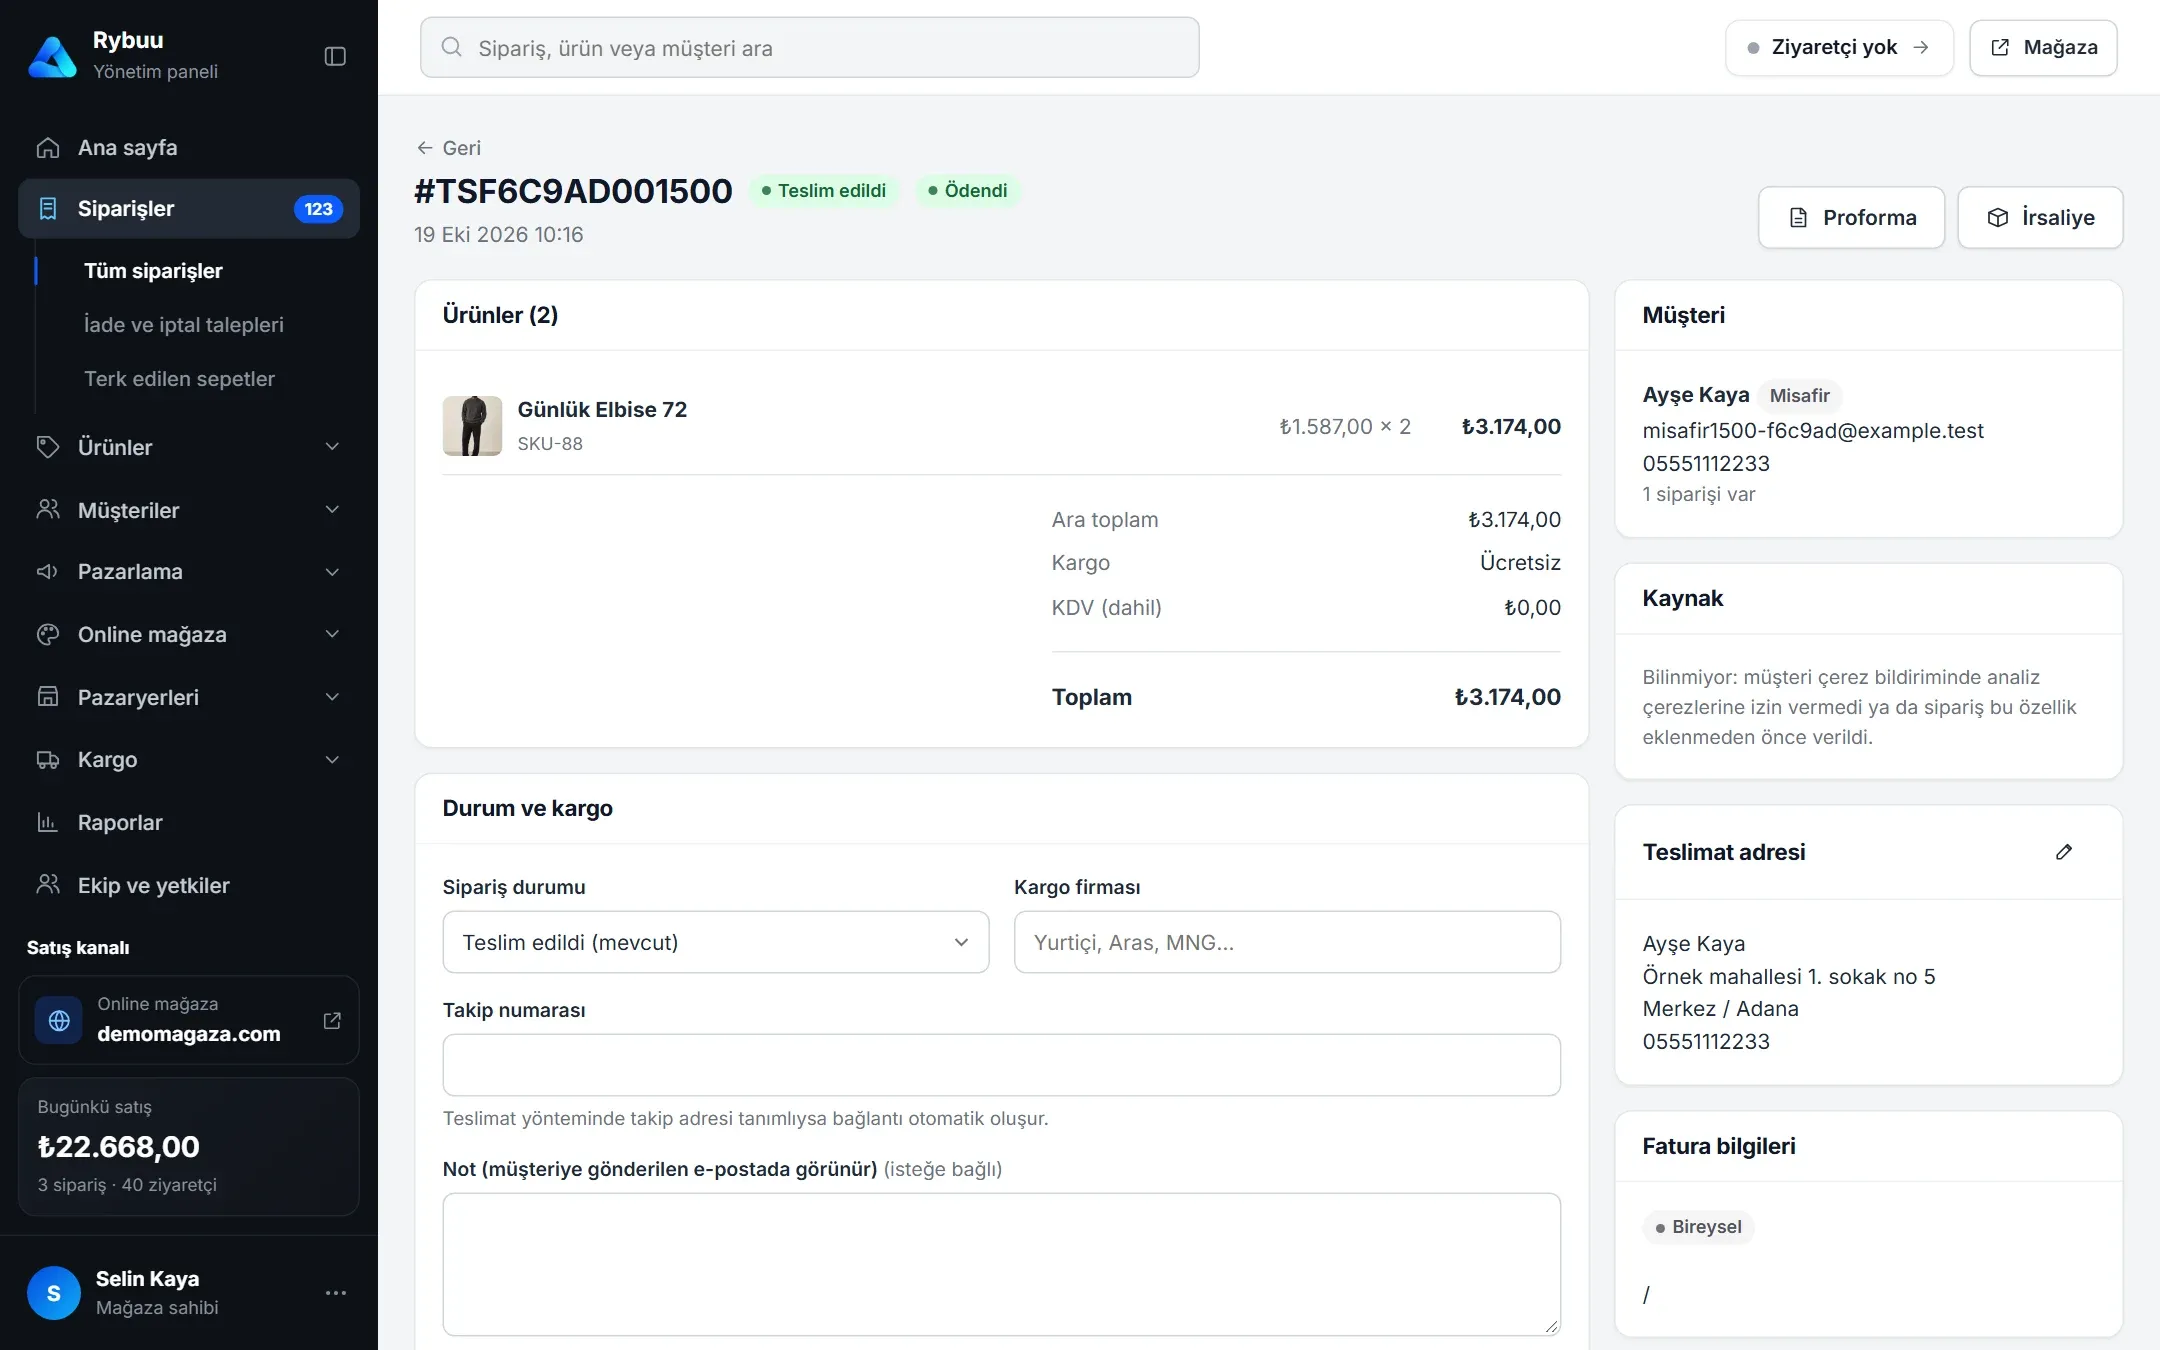Image resolution: width=2160 pixels, height=1350 pixels.
Task: Expand Müşteriler menu chevron
Action: click(332, 510)
